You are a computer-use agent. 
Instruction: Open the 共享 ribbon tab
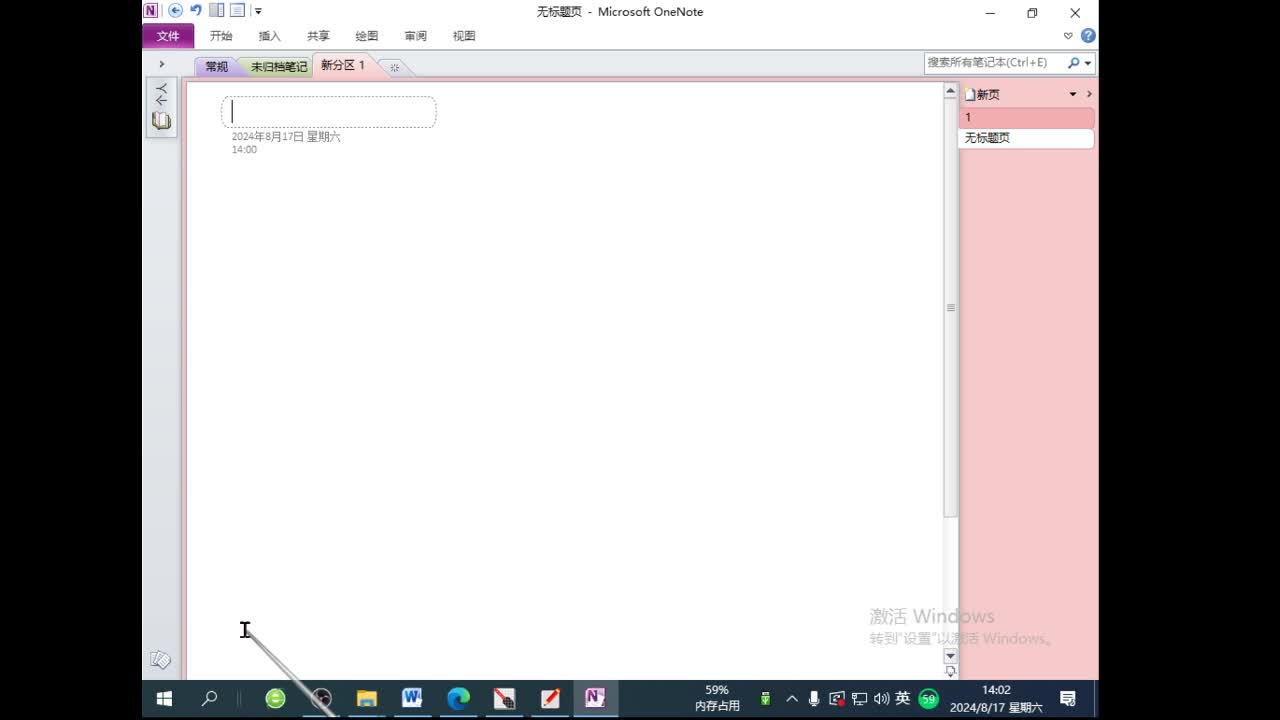click(318, 36)
